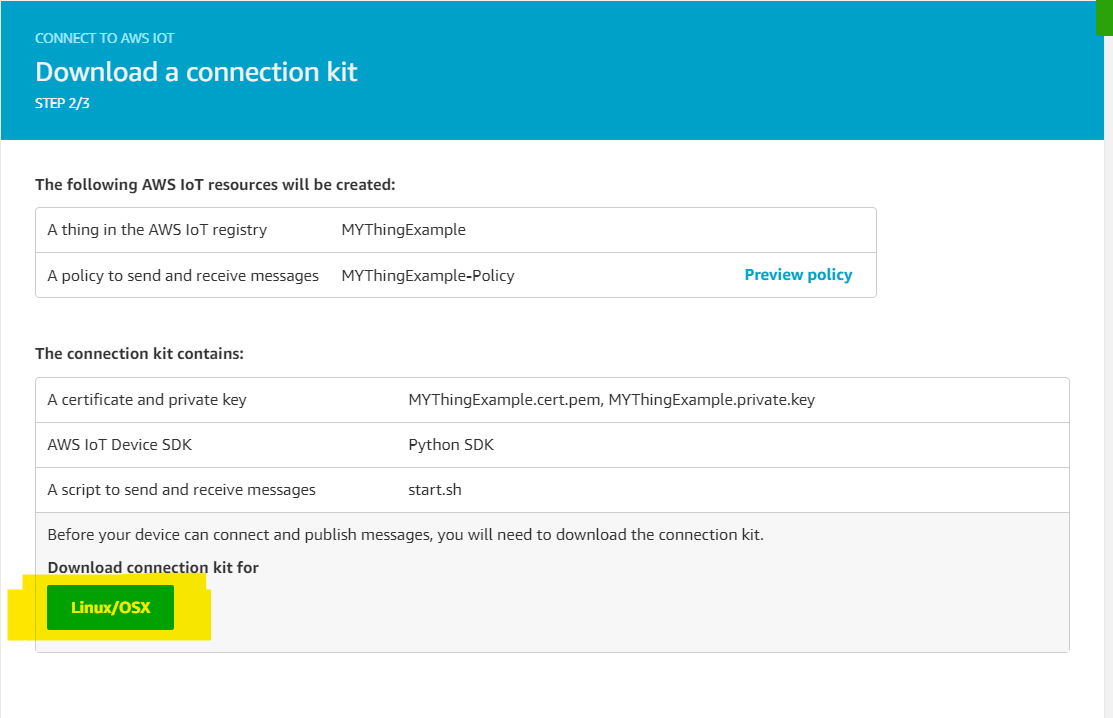Click the thing in AWS IoT registry label
This screenshot has height=718, width=1113.
click(x=157, y=230)
